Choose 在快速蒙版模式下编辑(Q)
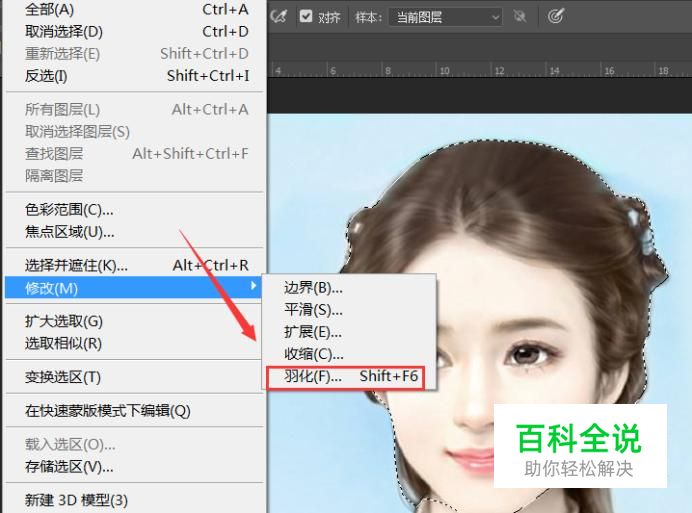Screen dimensions: 692x513 click(135, 411)
